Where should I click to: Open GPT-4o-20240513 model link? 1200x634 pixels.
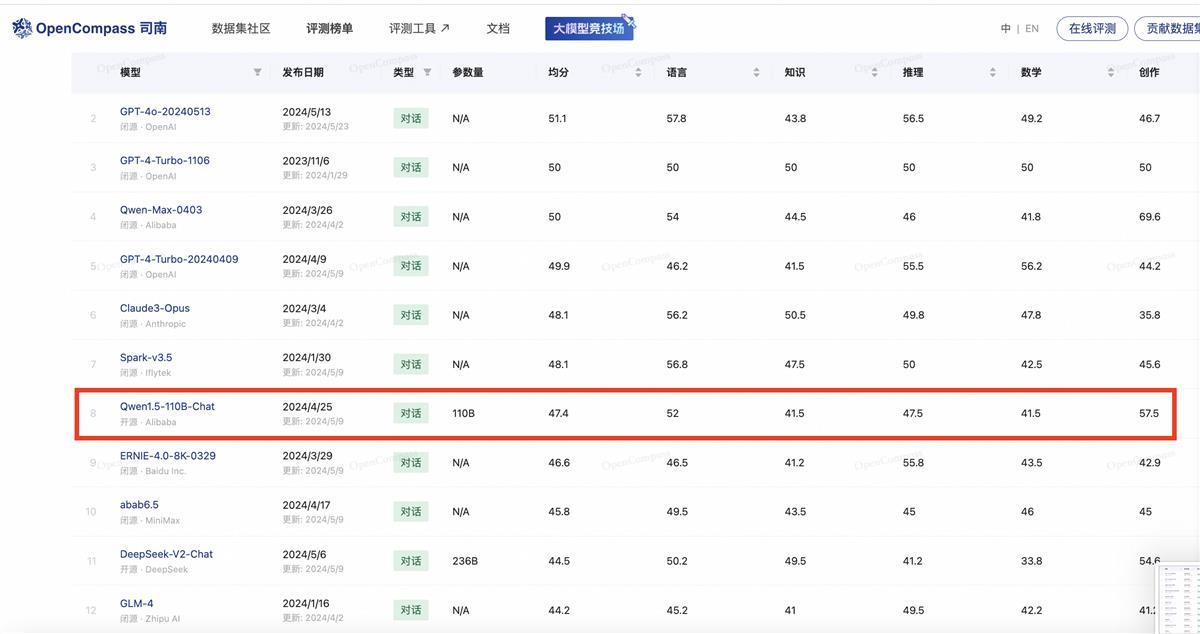click(x=165, y=112)
